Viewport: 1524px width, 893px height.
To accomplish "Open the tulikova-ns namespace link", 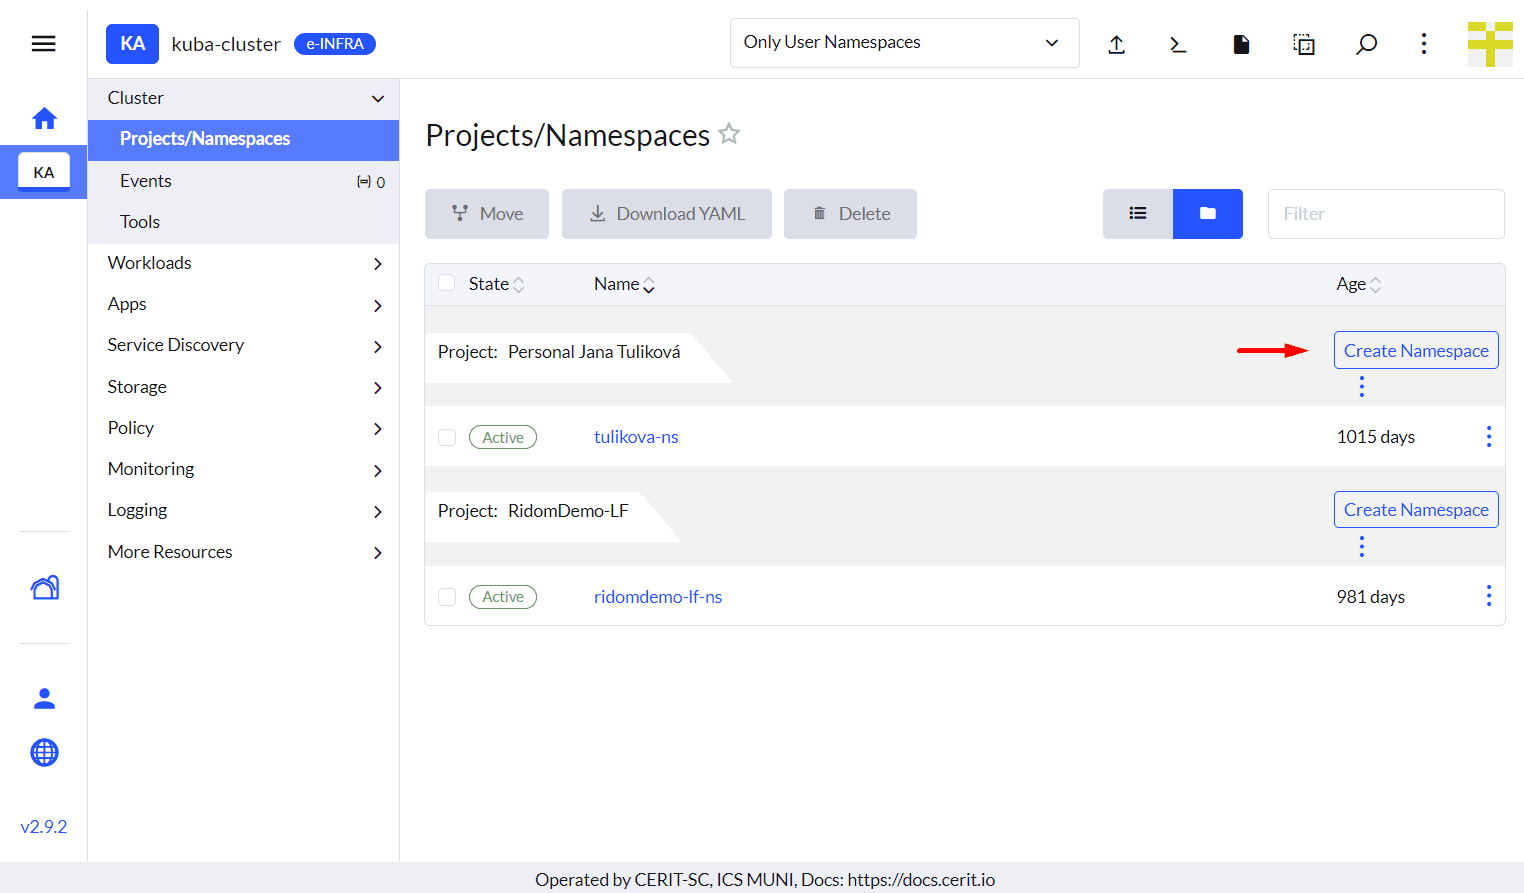I will click(636, 437).
